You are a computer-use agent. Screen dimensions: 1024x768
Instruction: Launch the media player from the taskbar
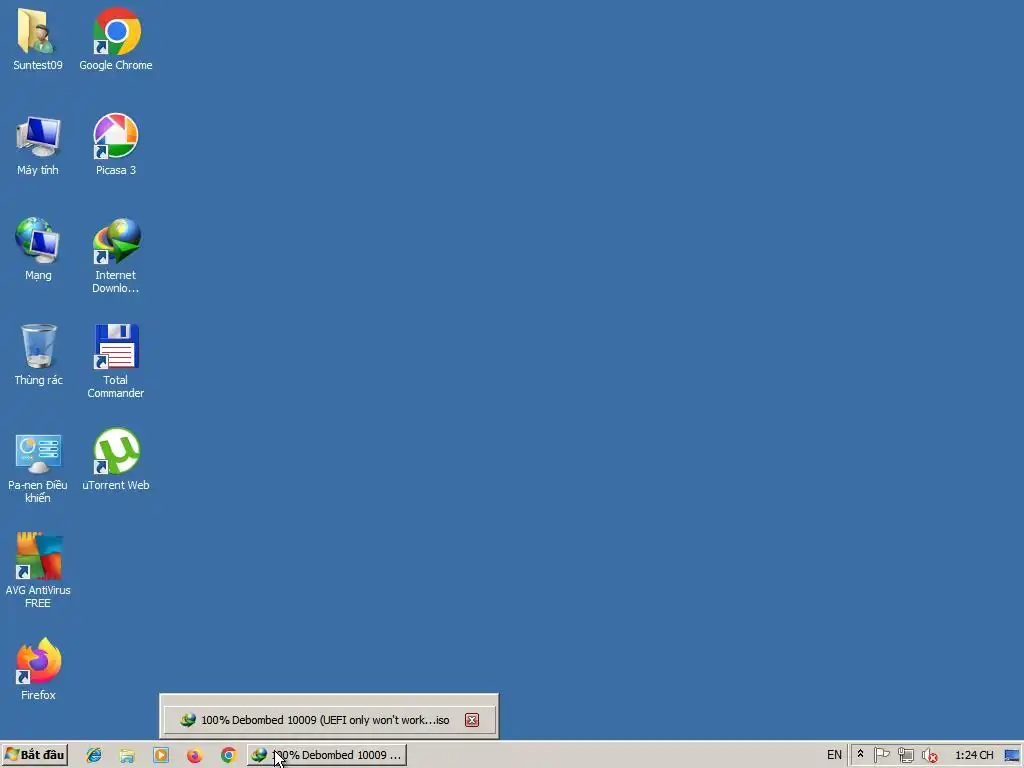coord(161,755)
